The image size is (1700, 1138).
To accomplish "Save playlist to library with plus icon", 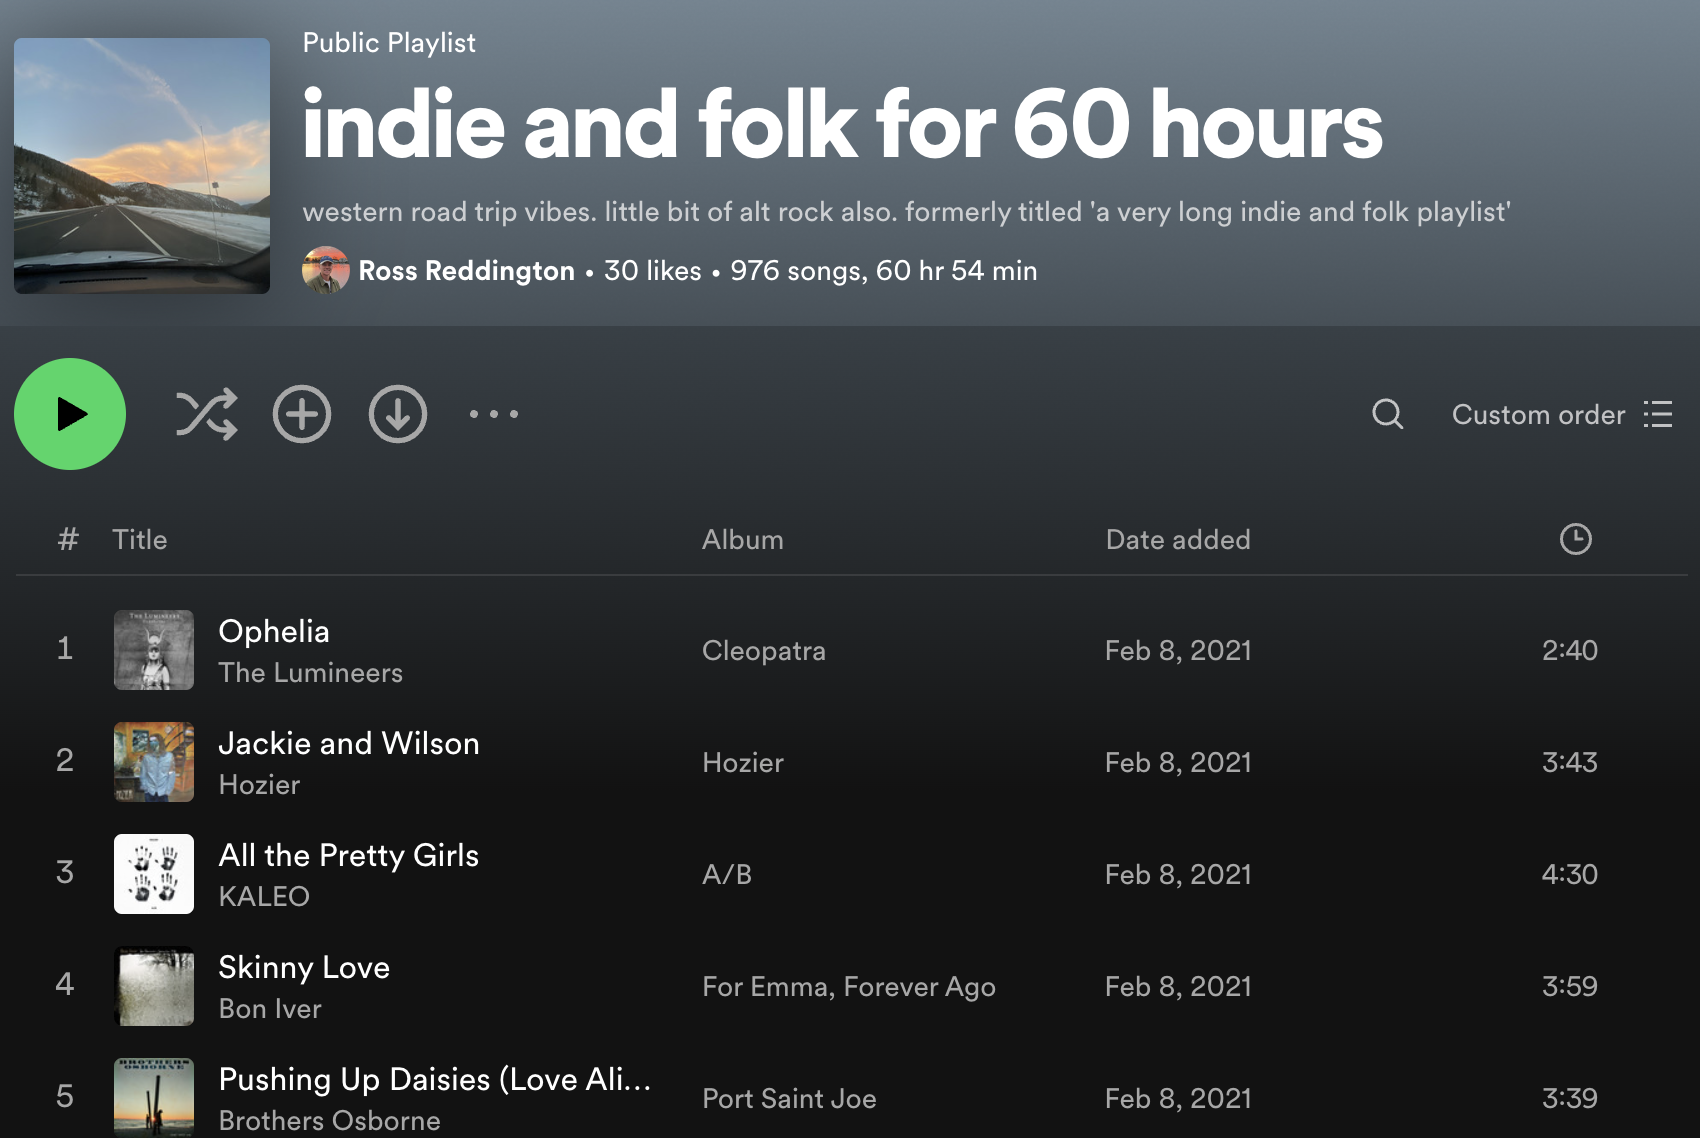I will [302, 414].
